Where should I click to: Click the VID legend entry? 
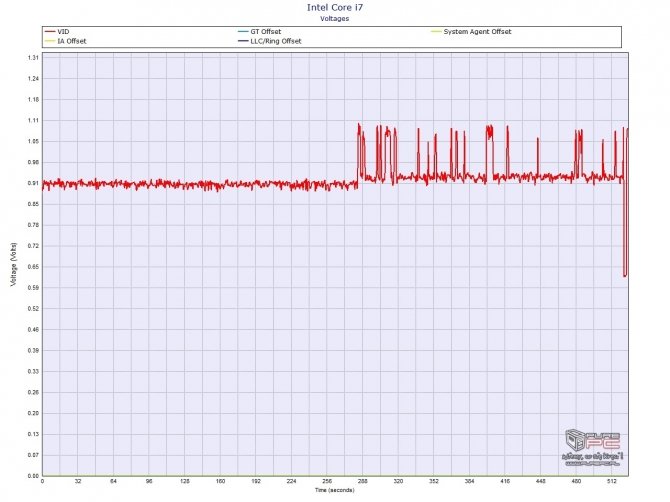[x=57, y=32]
